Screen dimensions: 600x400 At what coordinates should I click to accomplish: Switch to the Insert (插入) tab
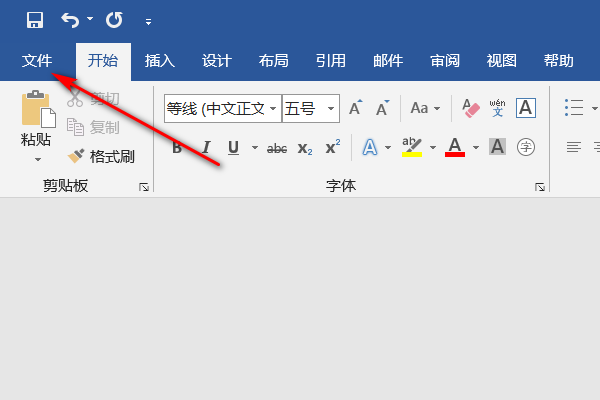(160, 60)
